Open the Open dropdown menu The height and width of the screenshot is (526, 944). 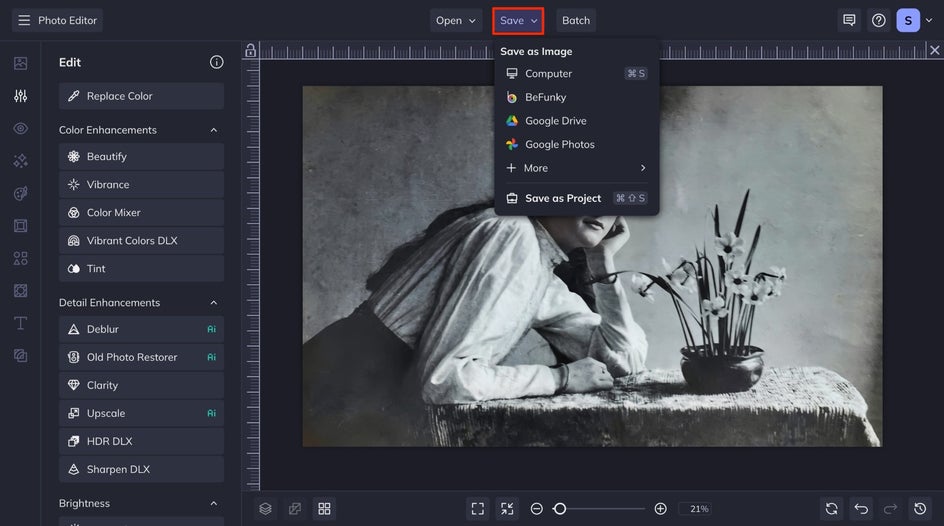(x=456, y=20)
